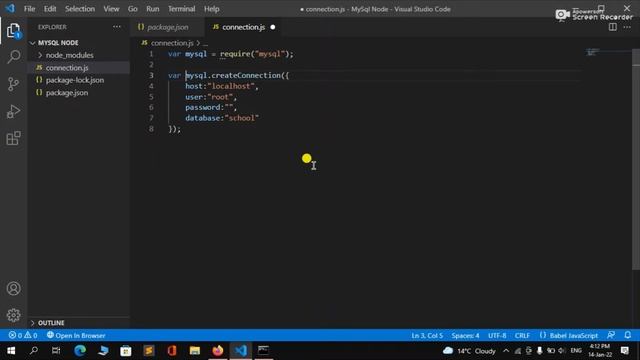
Task: Open terminal window from taskbar
Action: (x=263, y=351)
